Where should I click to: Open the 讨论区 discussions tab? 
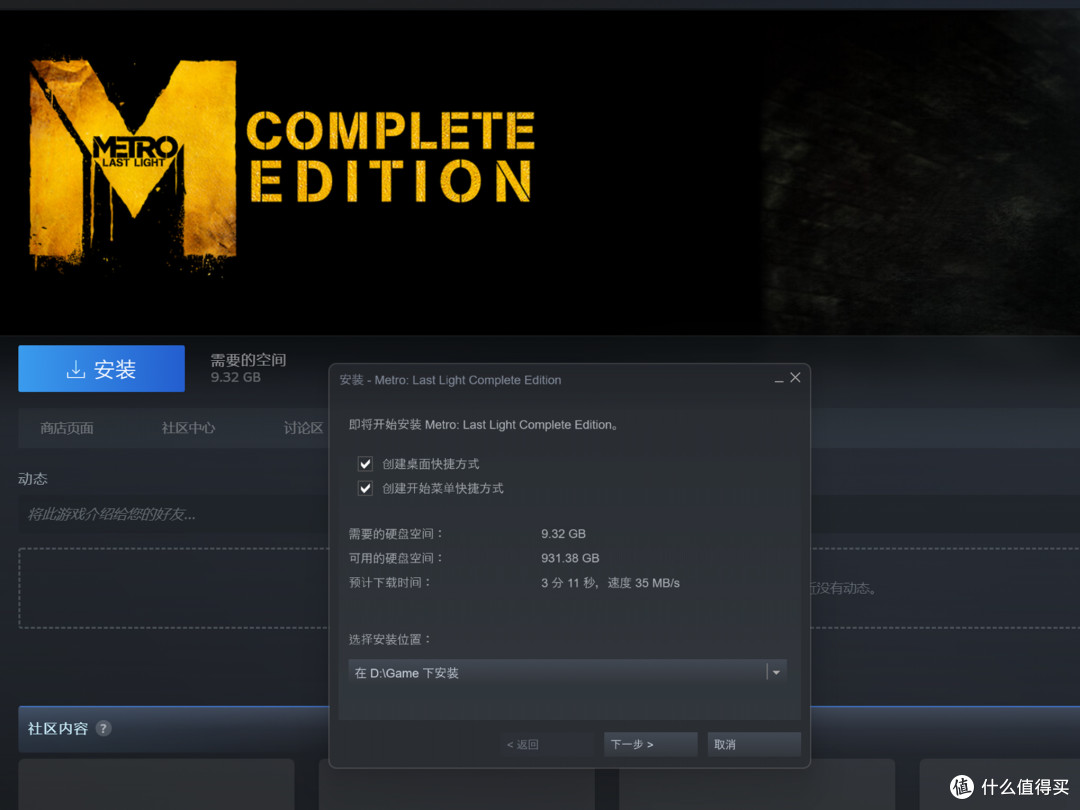click(303, 428)
